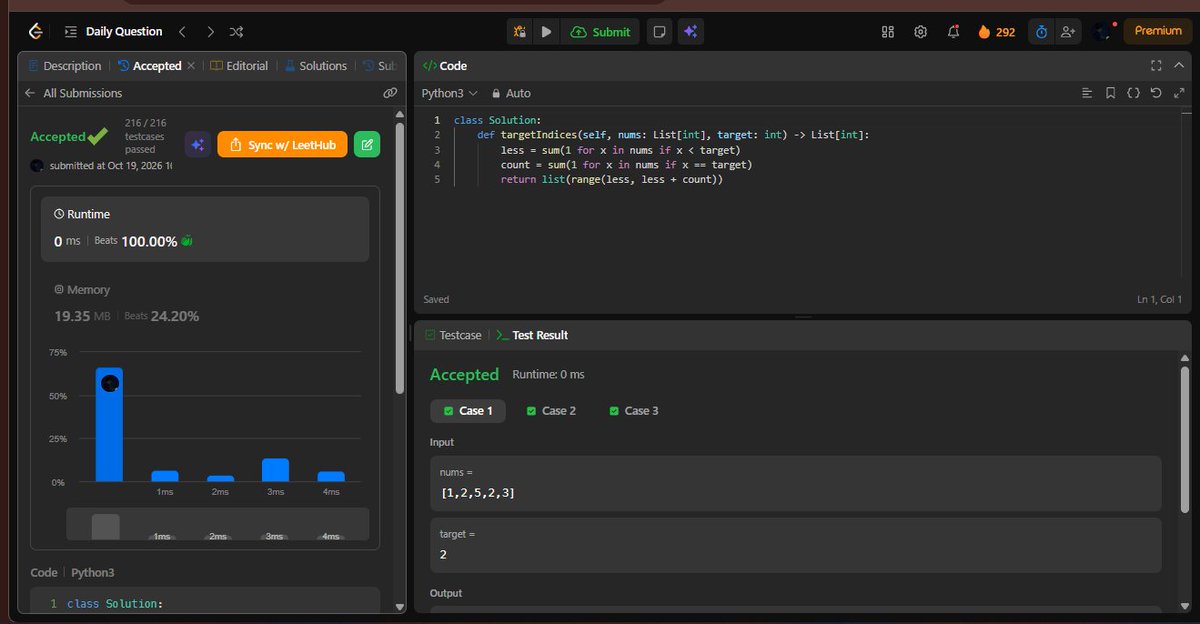Screen dimensions: 1200x624
Task: Start the timer stopwatch icon
Action: [x=1041, y=32]
